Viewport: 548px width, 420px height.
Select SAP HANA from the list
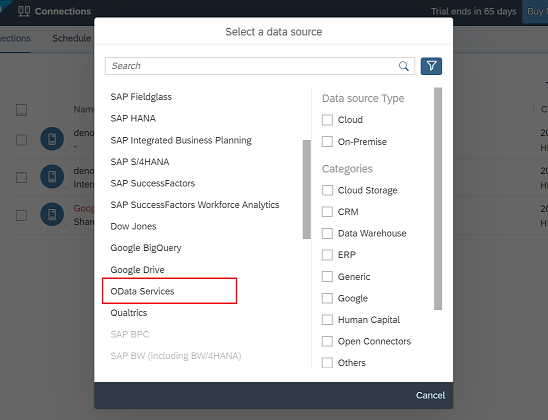(133, 118)
